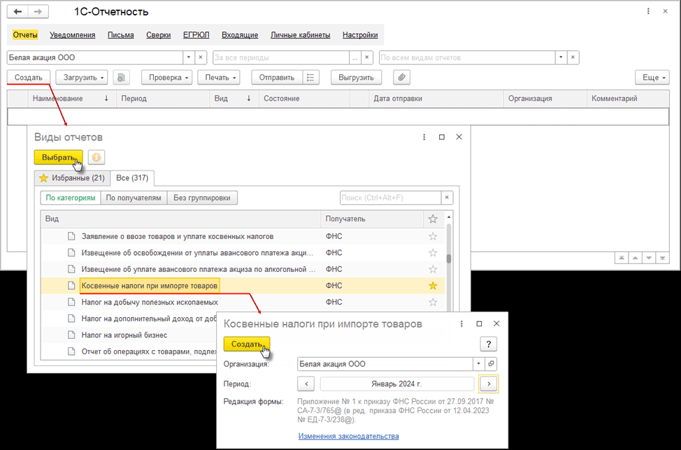Click the info icon next to Выбрать
The height and width of the screenshot is (450, 681).
pos(97,157)
